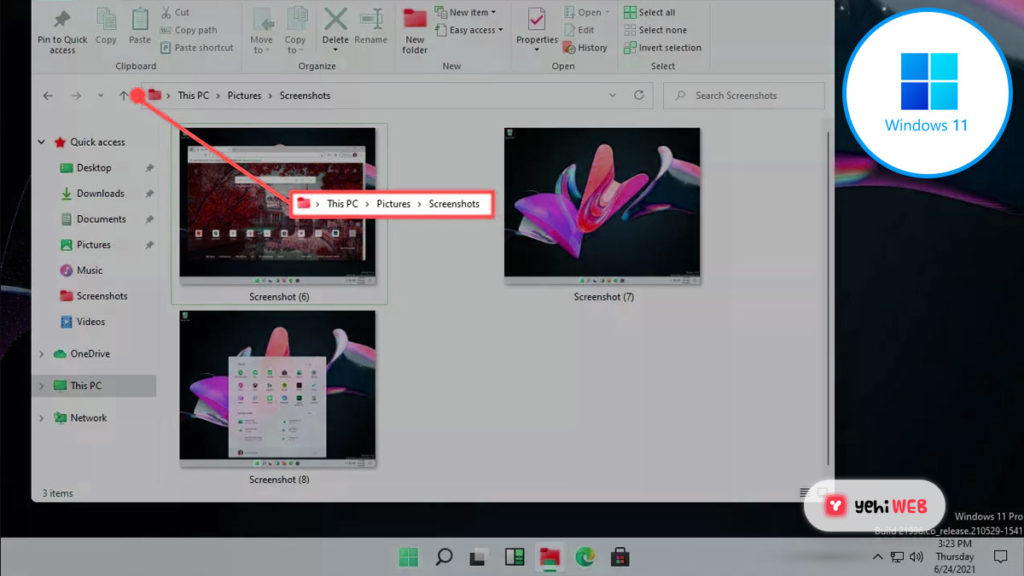Select Downloads in the navigation pane
The height and width of the screenshot is (576, 1024).
coord(100,193)
